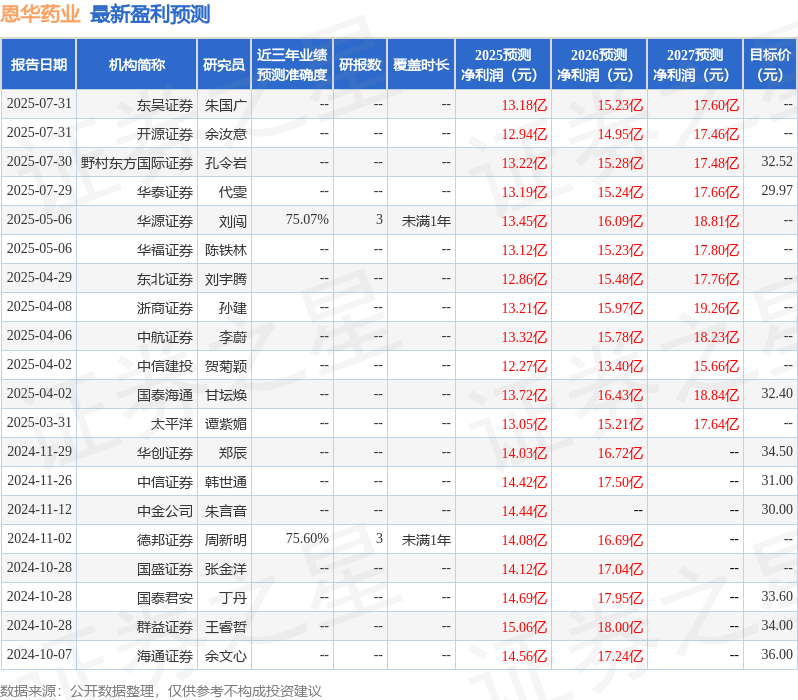Click the 2024-11-12 report date

(x=39, y=510)
